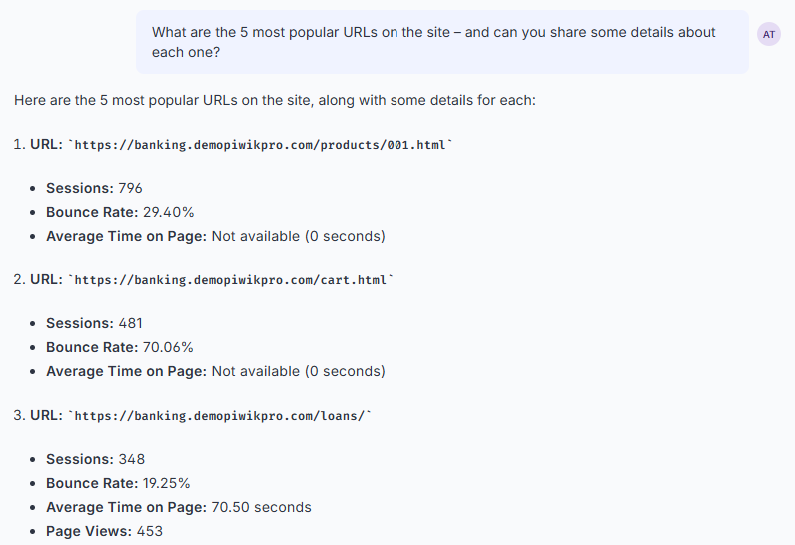795x545 pixels.
Task: Click the 'Bounce Rate: 19.25%' line
Action: tap(118, 483)
